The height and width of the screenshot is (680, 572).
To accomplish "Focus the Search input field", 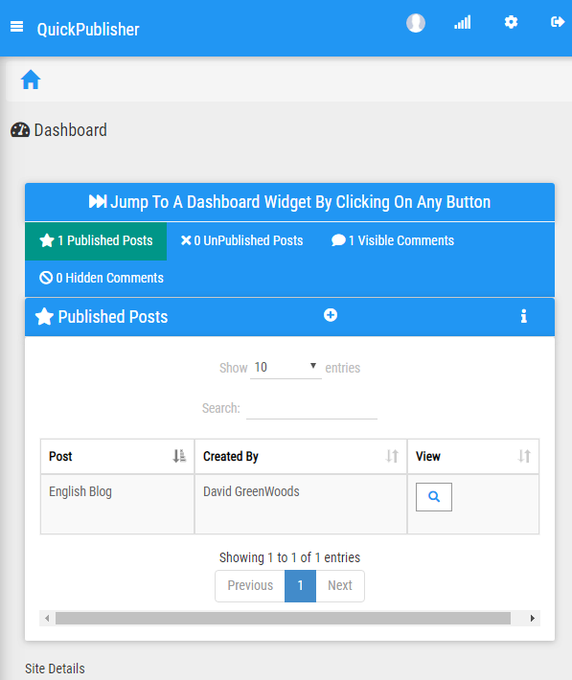I will pyautogui.click(x=311, y=409).
